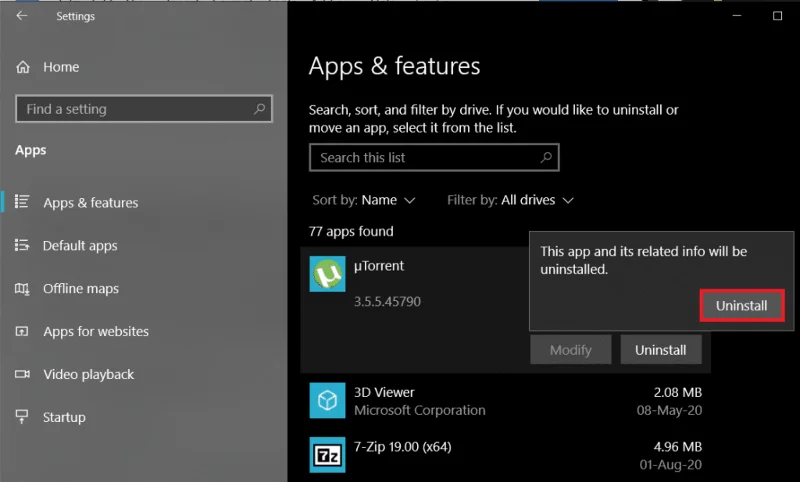The height and width of the screenshot is (482, 800).
Task: Click the 4.96 MB size value
Action: [x=678, y=447]
